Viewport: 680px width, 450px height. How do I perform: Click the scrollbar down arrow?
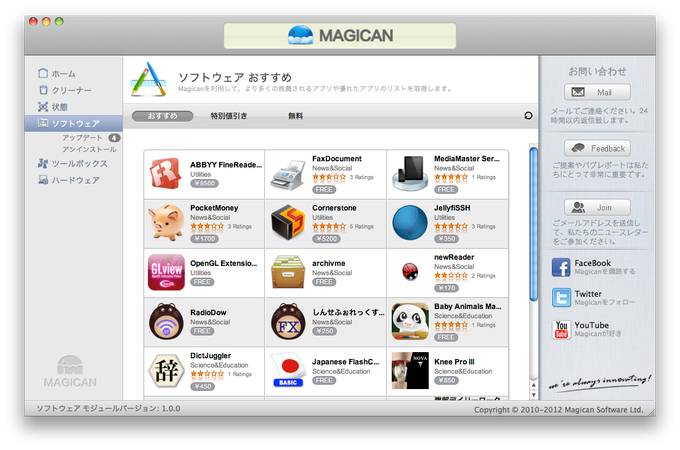pos(533,395)
